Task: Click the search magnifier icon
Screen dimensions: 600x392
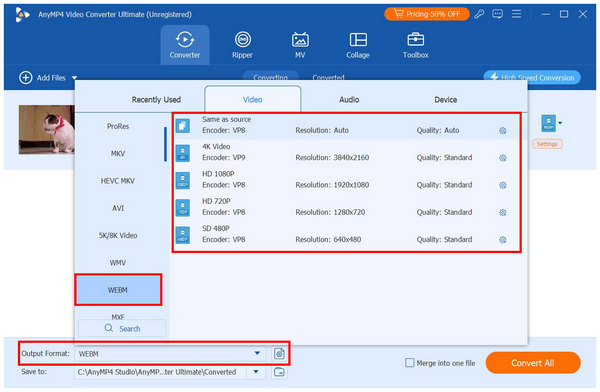Action: (x=109, y=328)
